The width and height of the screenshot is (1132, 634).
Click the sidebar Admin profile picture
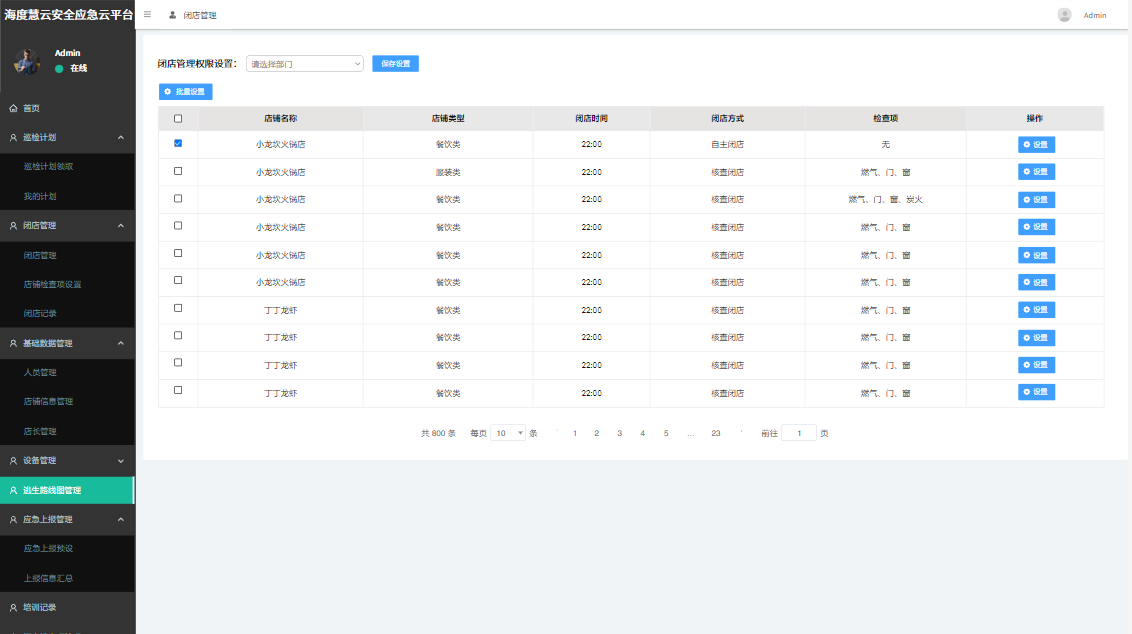coord(27,61)
